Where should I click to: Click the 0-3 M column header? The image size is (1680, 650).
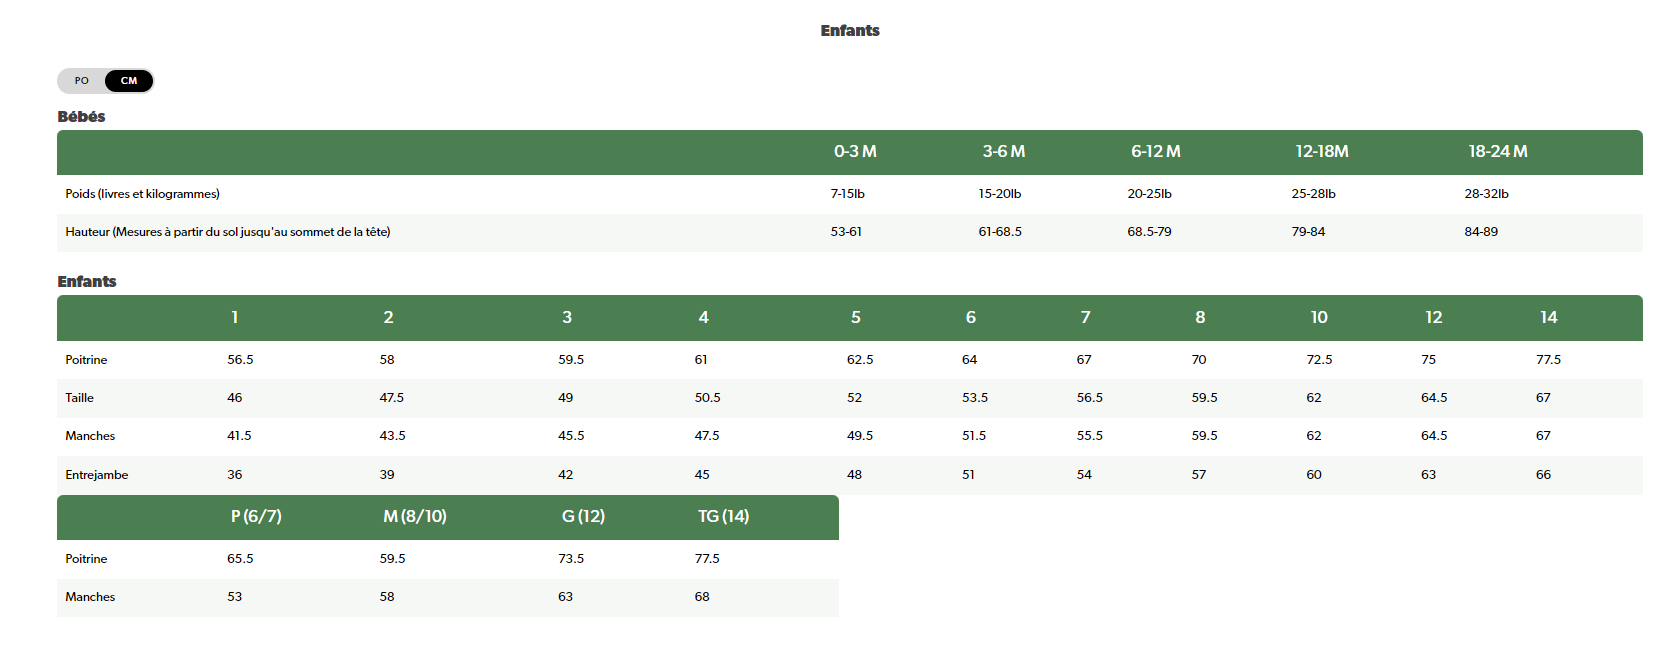pyautogui.click(x=855, y=152)
